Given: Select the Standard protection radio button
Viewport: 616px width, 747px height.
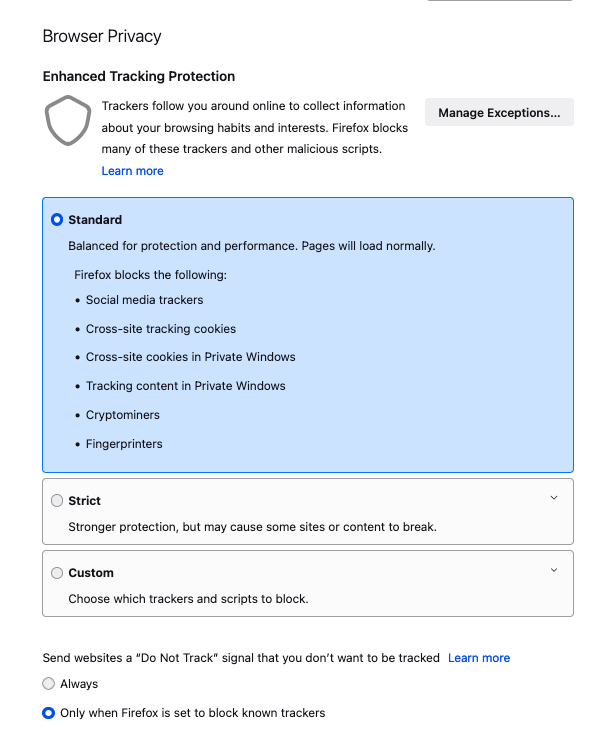Looking at the screenshot, I should 57,220.
